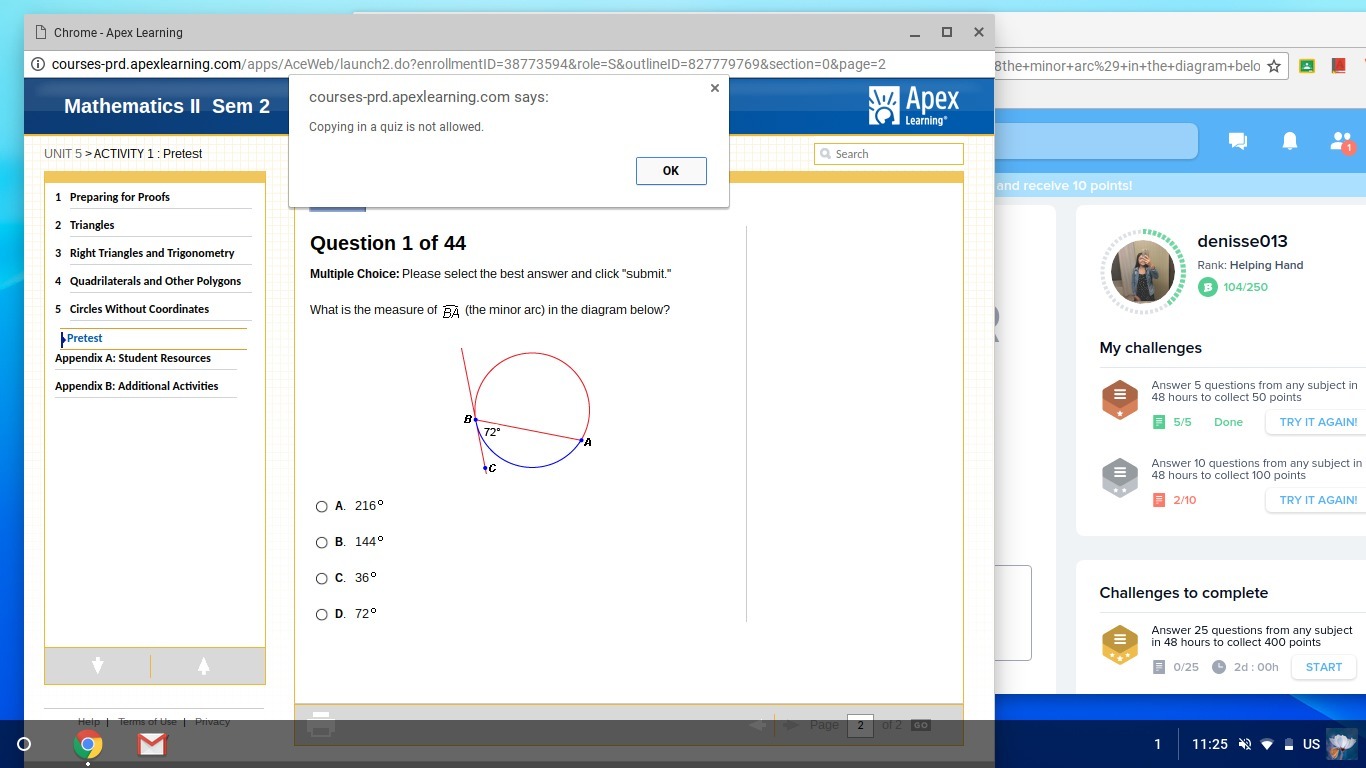The height and width of the screenshot is (768, 1366).
Task: Open unit 1 Preparing for Proofs
Action: 119,197
